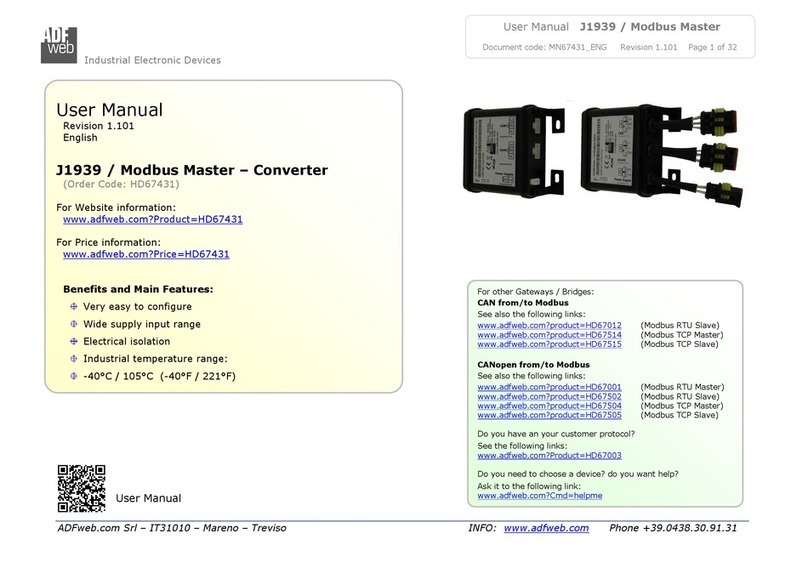Click the 'J1939 / Modbus Master – Converter' heading
The height and width of the screenshot is (568, 808).
click(192, 170)
